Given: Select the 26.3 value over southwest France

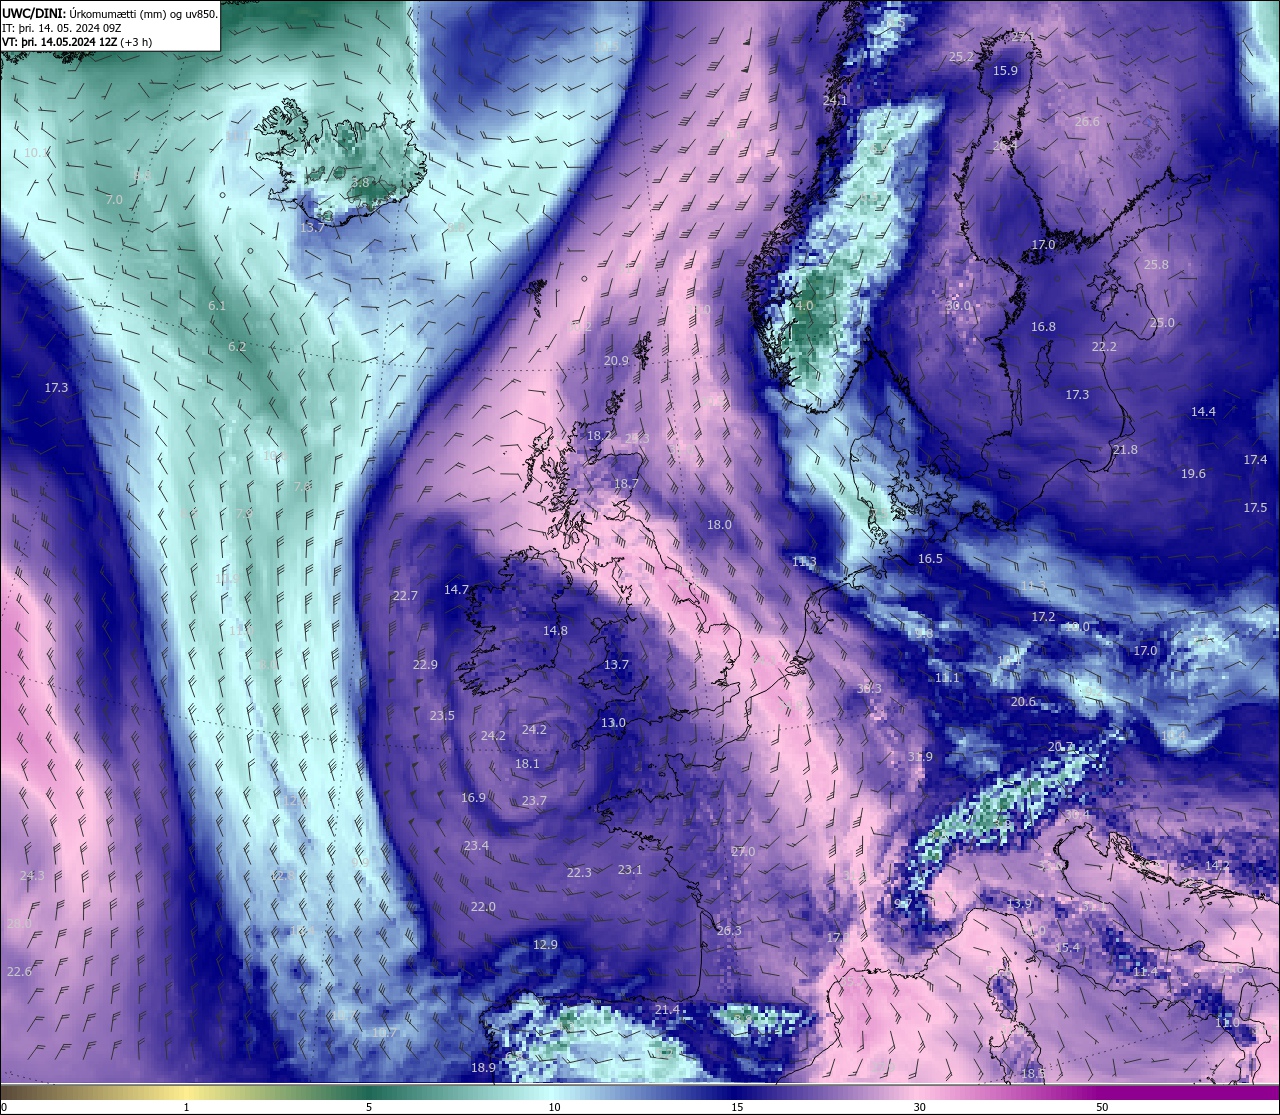Looking at the screenshot, I should coord(729,931).
